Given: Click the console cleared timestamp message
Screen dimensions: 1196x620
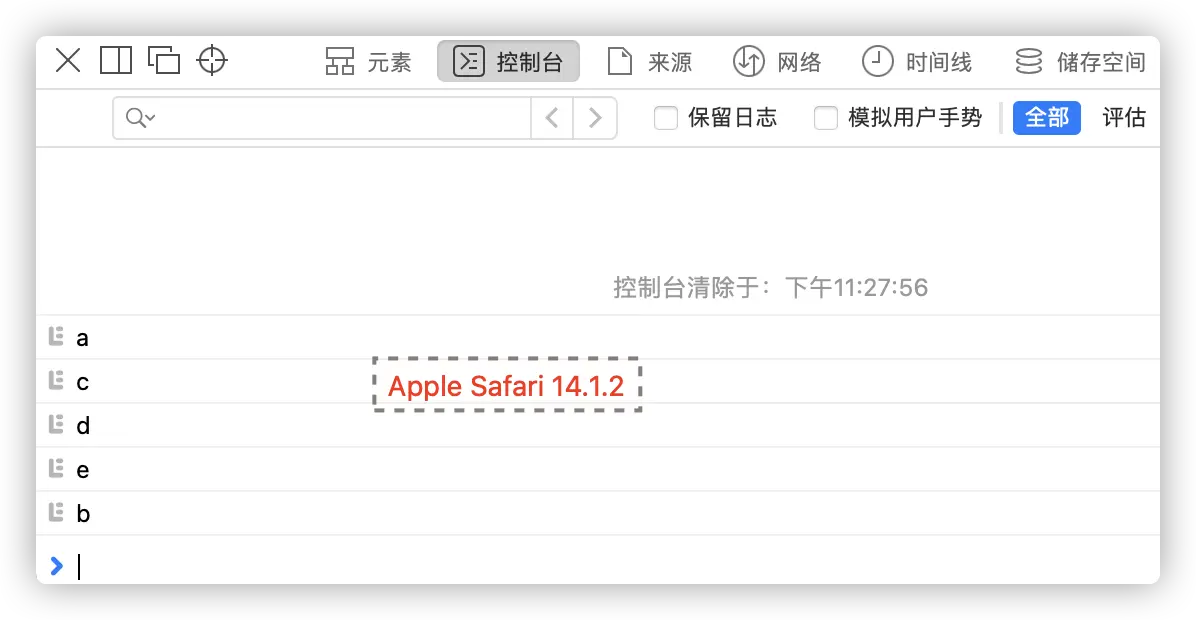Looking at the screenshot, I should [x=770, y=288].
